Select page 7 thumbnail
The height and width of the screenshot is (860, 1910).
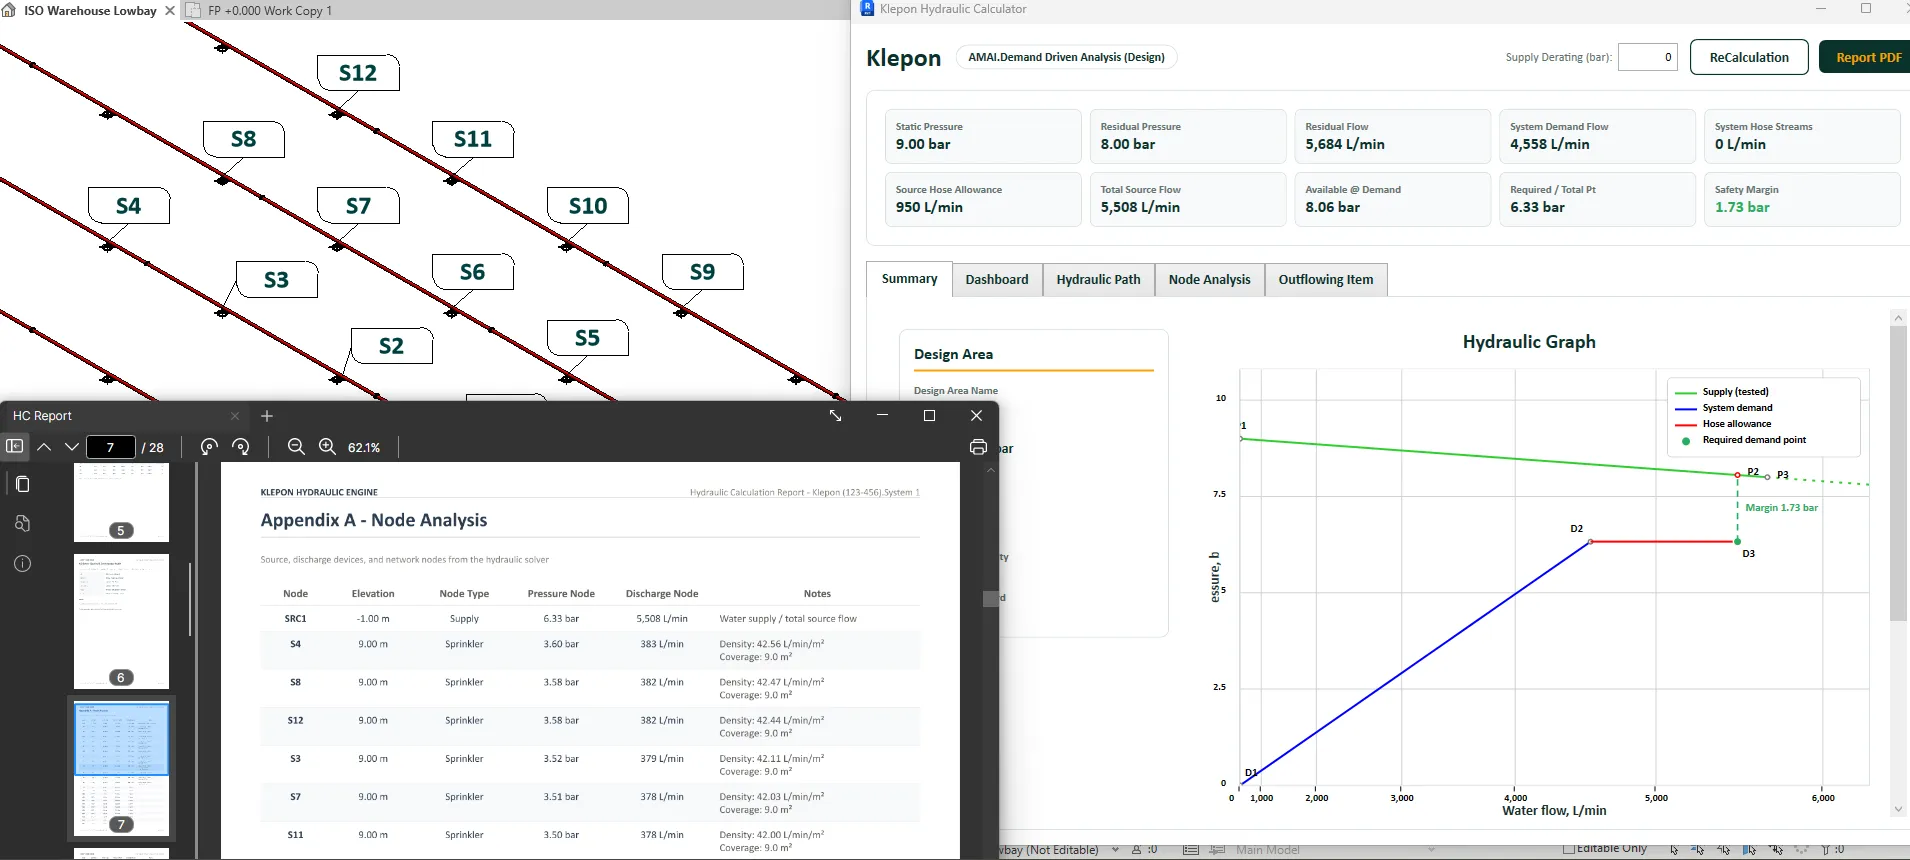tap(121, 768)
